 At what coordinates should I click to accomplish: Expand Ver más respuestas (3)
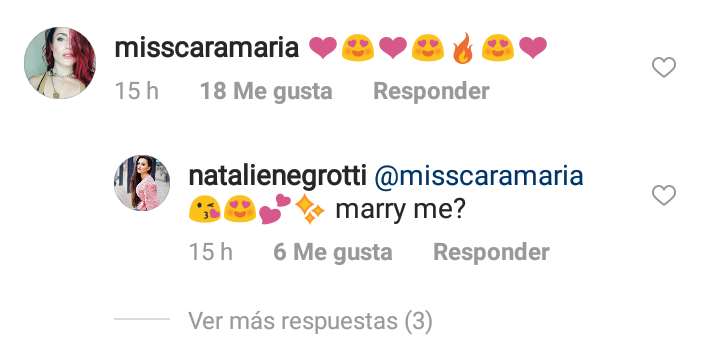tap(310, 320)
